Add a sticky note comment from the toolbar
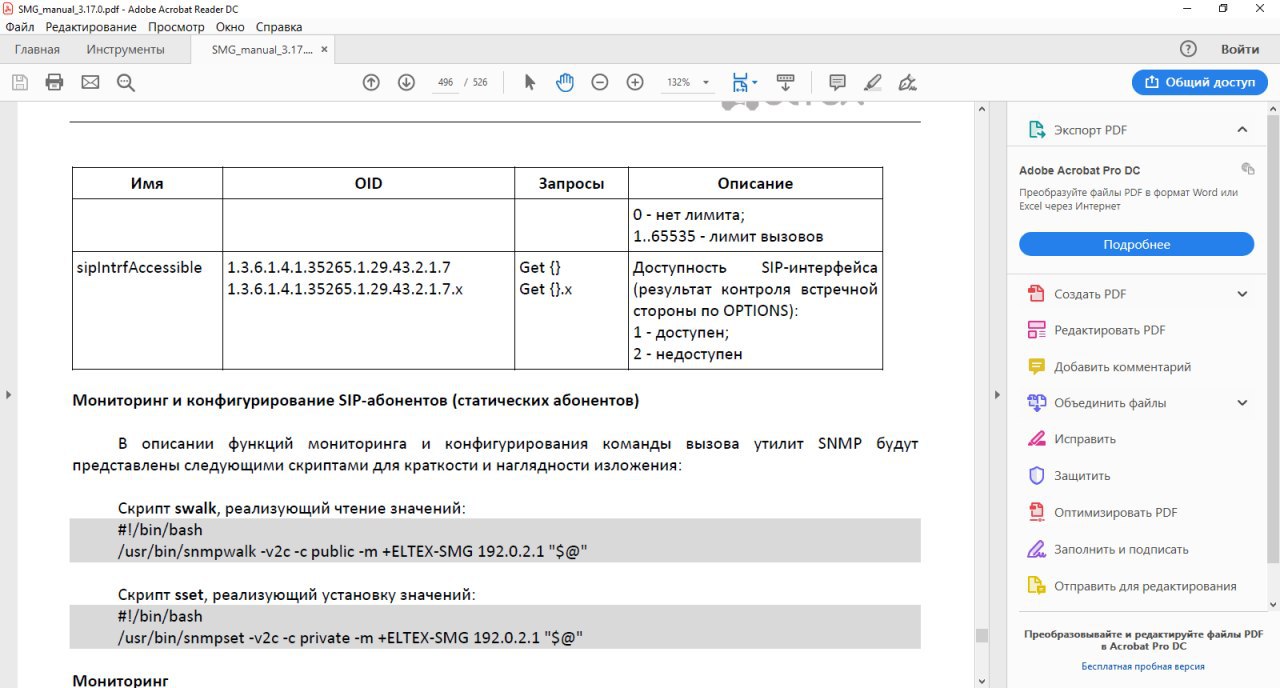 (x=838, y=82)
